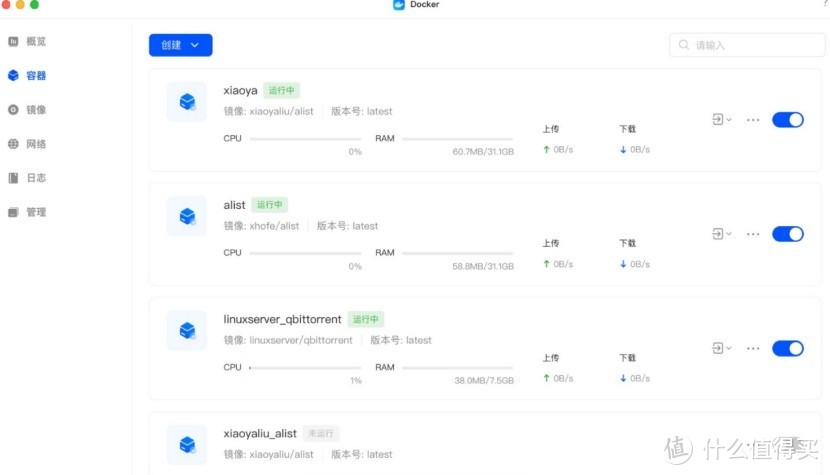The width and height of the screenshot is (830, 475).
Task: Select the 镜像: xhofe/alist text
Action: point(261,226)
